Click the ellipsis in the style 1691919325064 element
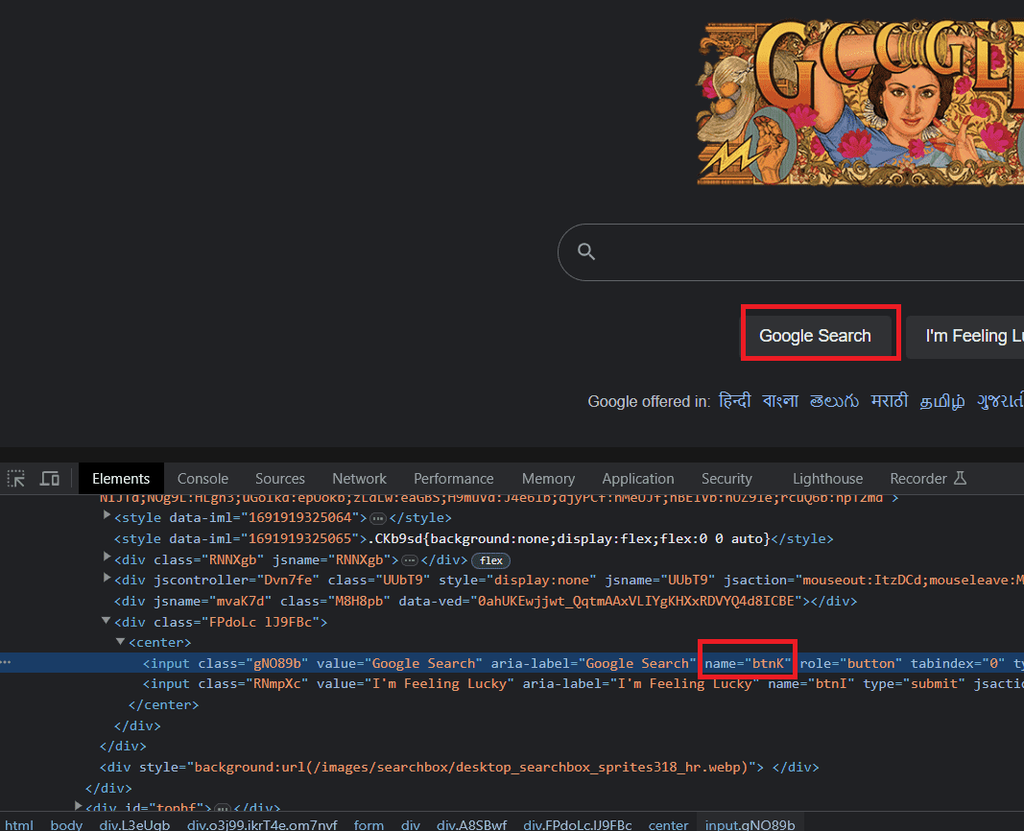 point(377,519)
